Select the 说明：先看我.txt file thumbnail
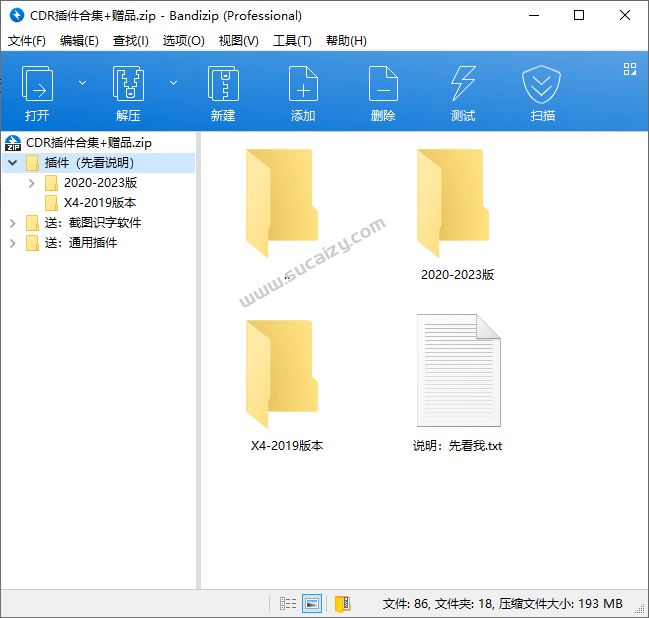The image size is (649, 618). (x=458, y=370)
